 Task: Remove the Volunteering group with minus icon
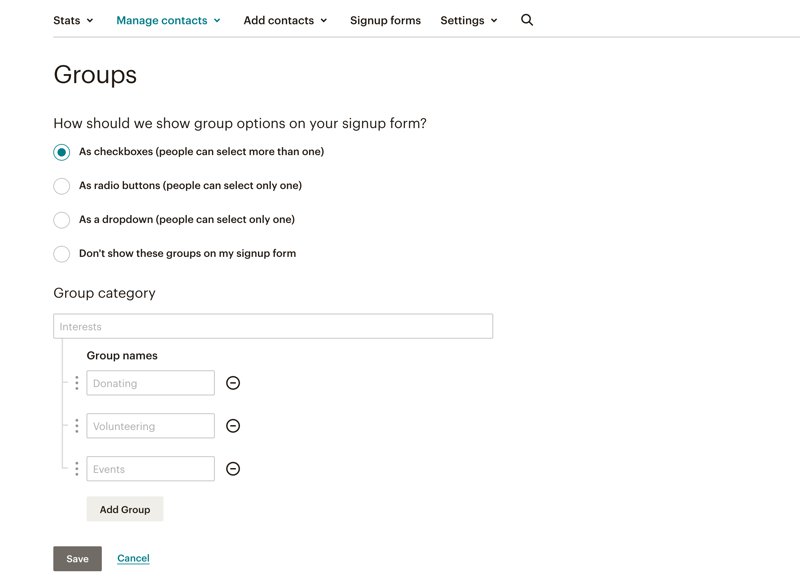tap(233, 426)
